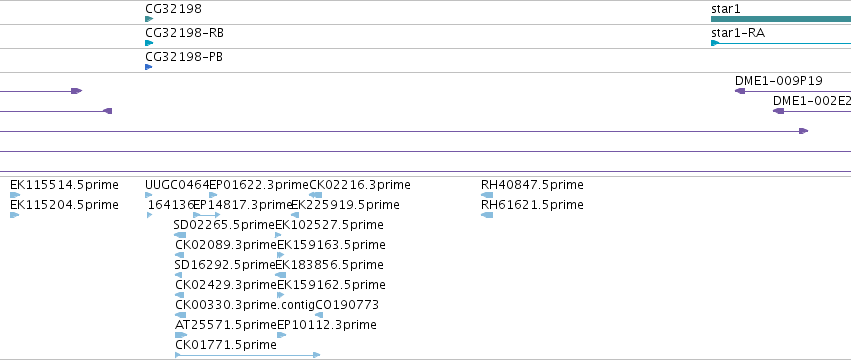Image resolution: width=851 pixels, height=360 pixels.
Task: Click the star1 gene label
Action: coord(726,9)
